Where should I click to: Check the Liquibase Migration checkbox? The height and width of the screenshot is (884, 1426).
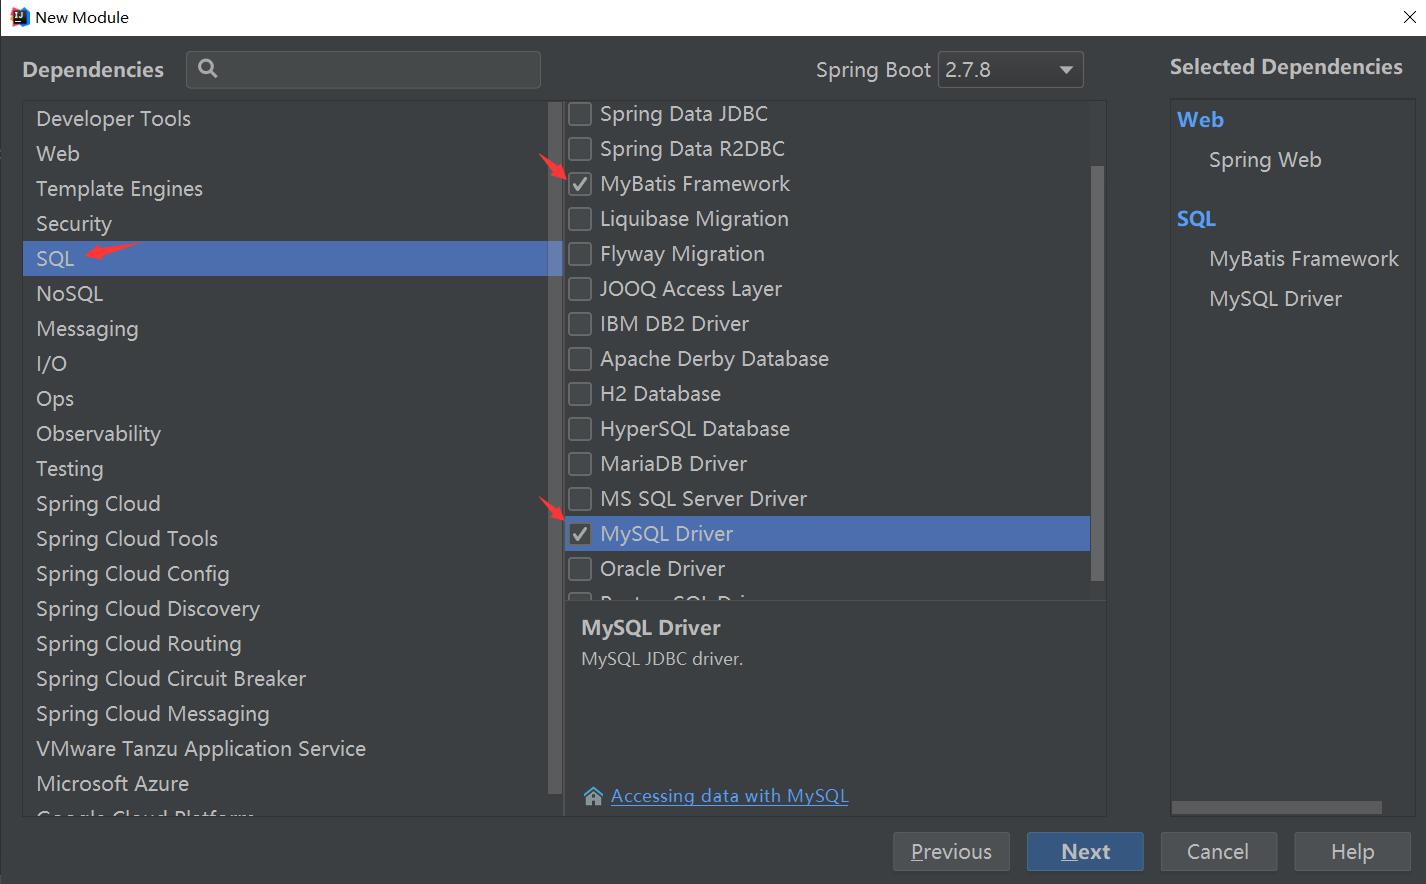coord(580,219)
